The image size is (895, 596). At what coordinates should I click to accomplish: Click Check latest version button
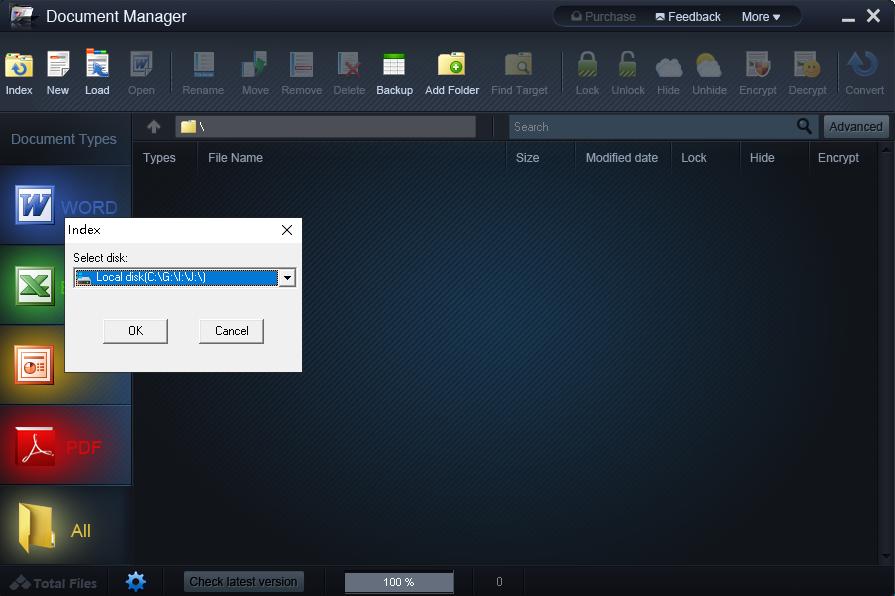[243, 582]
